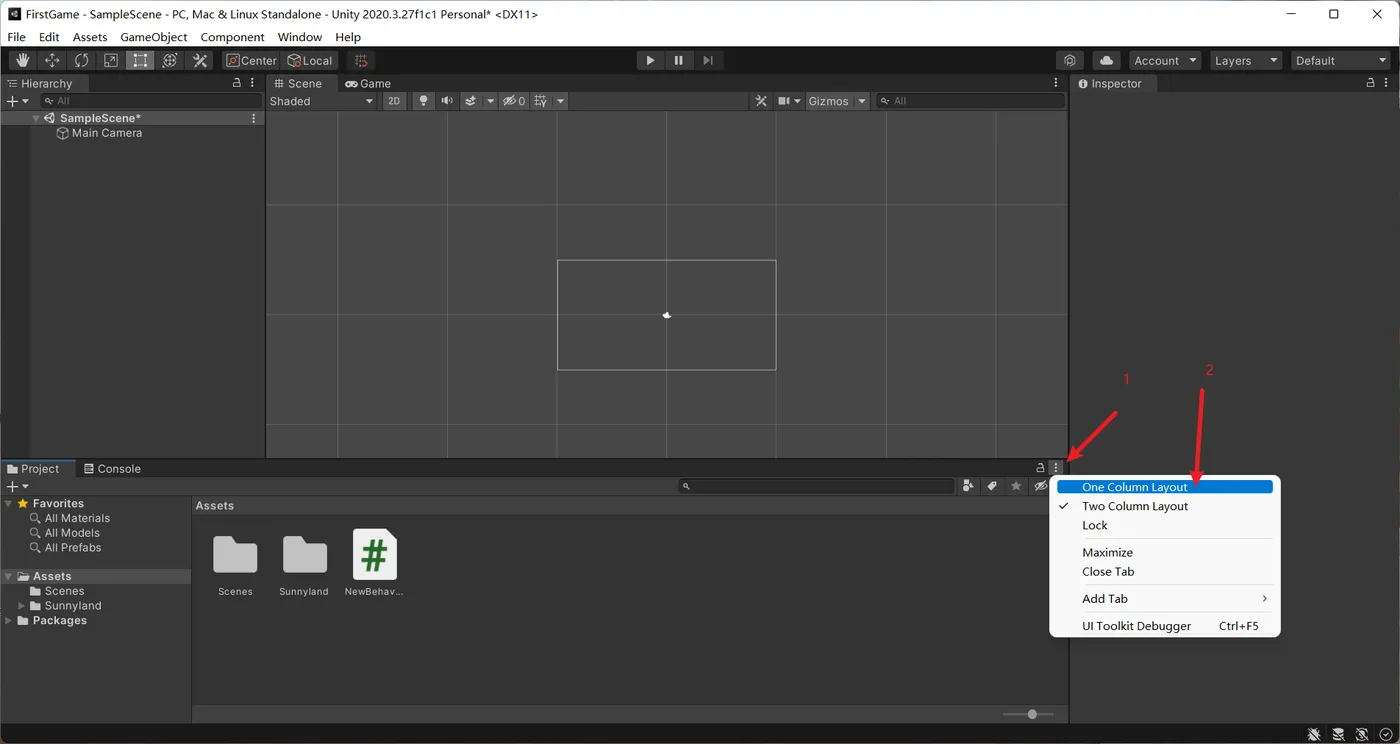Toggle hidden objects visibility counter
The height and width of the screenshot is (744, 1400).
pyautogui.click(x=514, y=101)
